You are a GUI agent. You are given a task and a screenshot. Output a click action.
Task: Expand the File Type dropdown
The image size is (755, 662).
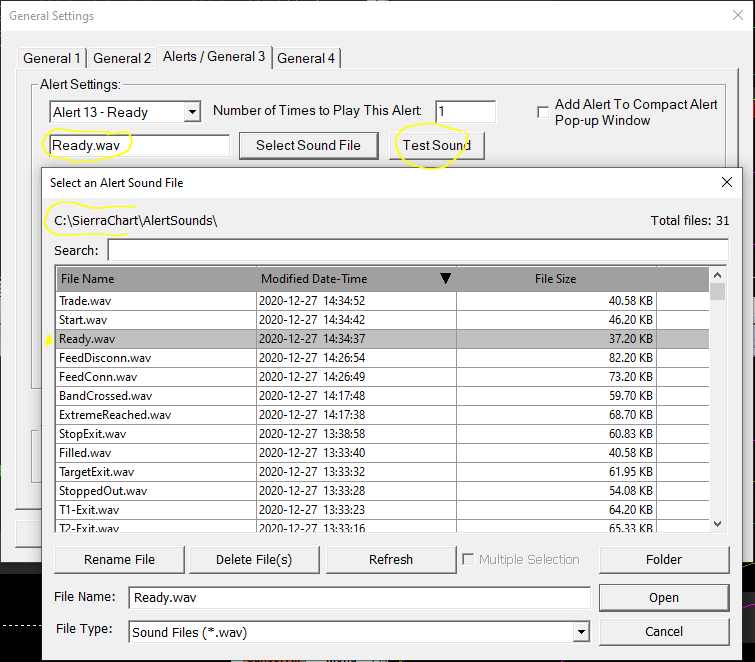(581, 632)
